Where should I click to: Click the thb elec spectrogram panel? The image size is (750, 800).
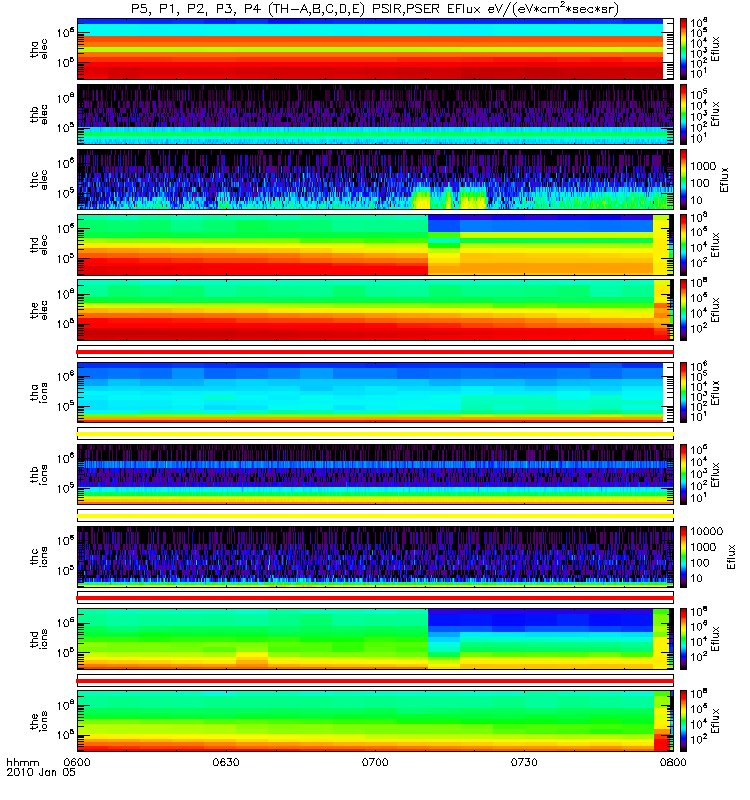375,114
